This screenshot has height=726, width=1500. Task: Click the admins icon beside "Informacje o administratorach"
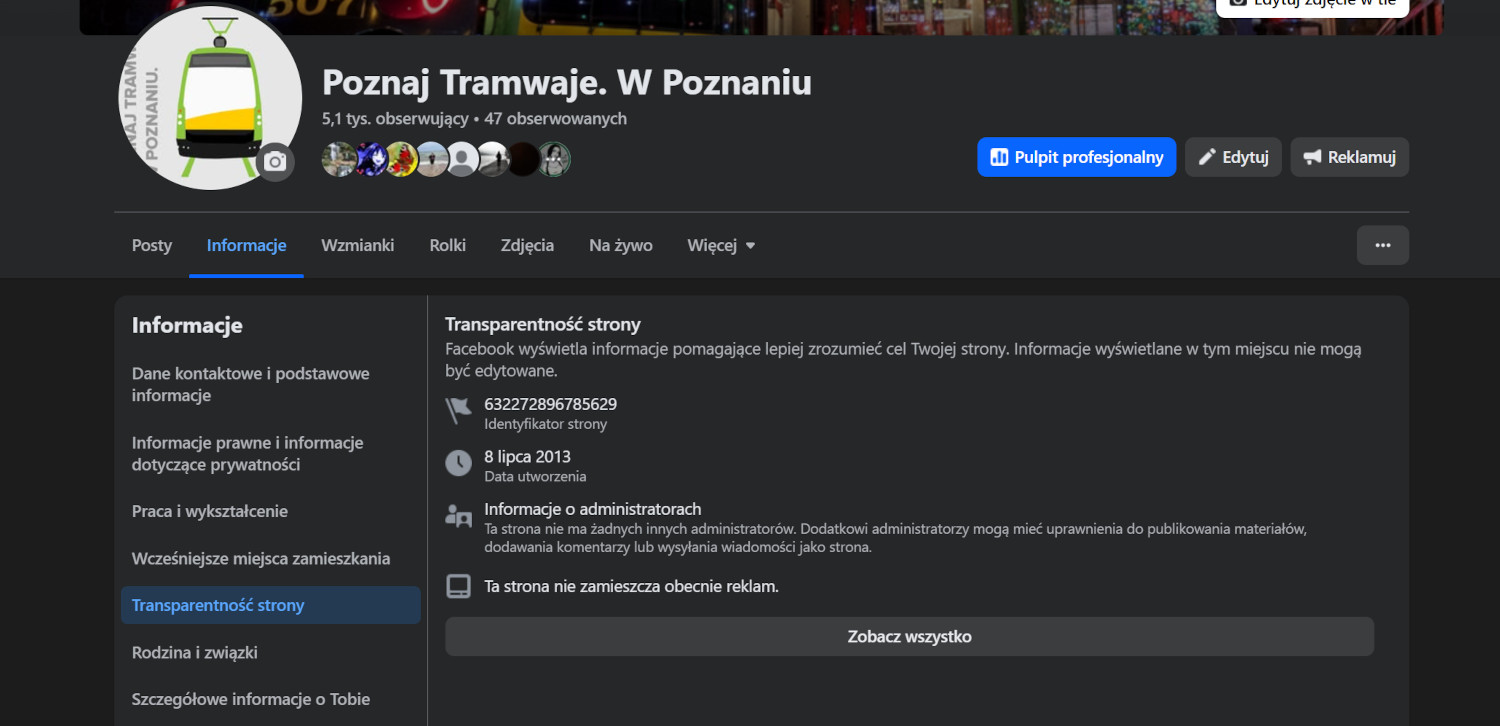click(458, 515)
